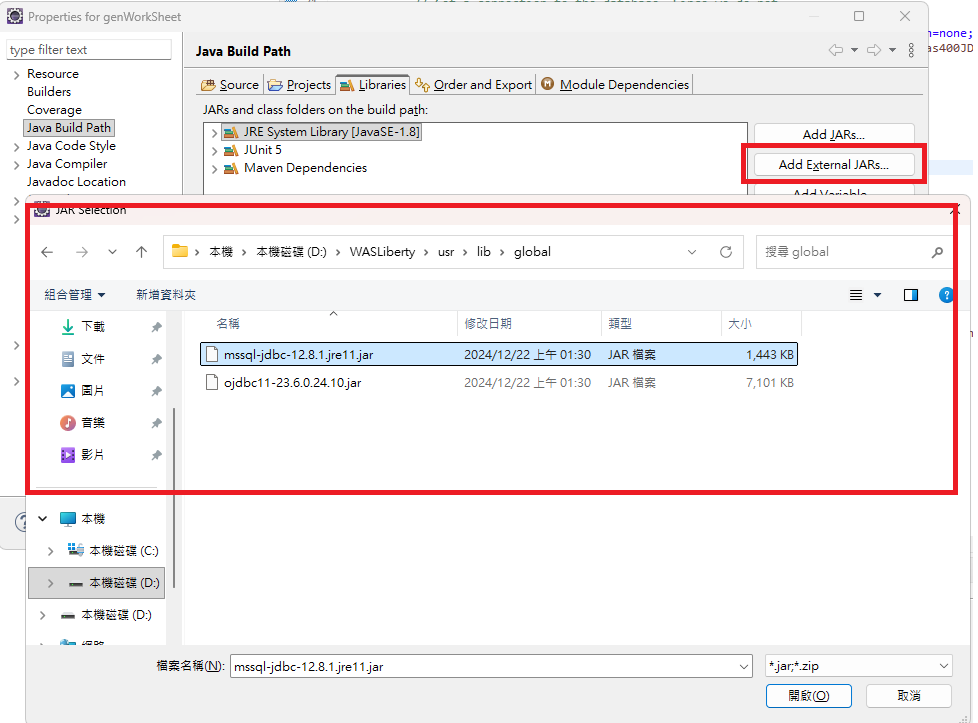
Task: Expand JUnit 5 library node
Action: click(x=214, y=150)
